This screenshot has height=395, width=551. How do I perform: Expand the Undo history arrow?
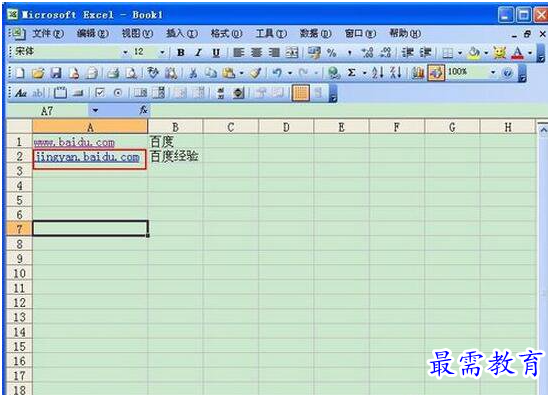(290, 73)
